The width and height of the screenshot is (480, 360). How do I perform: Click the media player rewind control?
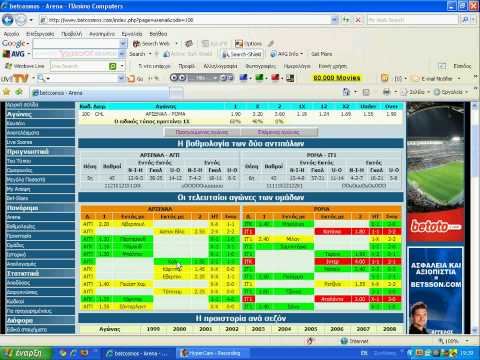coord(174,78)
